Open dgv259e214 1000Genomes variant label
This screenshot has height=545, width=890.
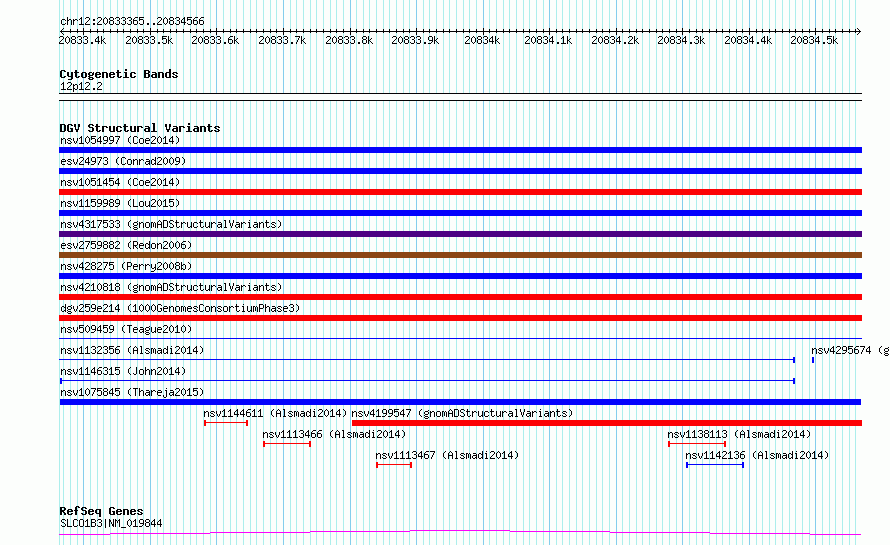pos(180,308)
